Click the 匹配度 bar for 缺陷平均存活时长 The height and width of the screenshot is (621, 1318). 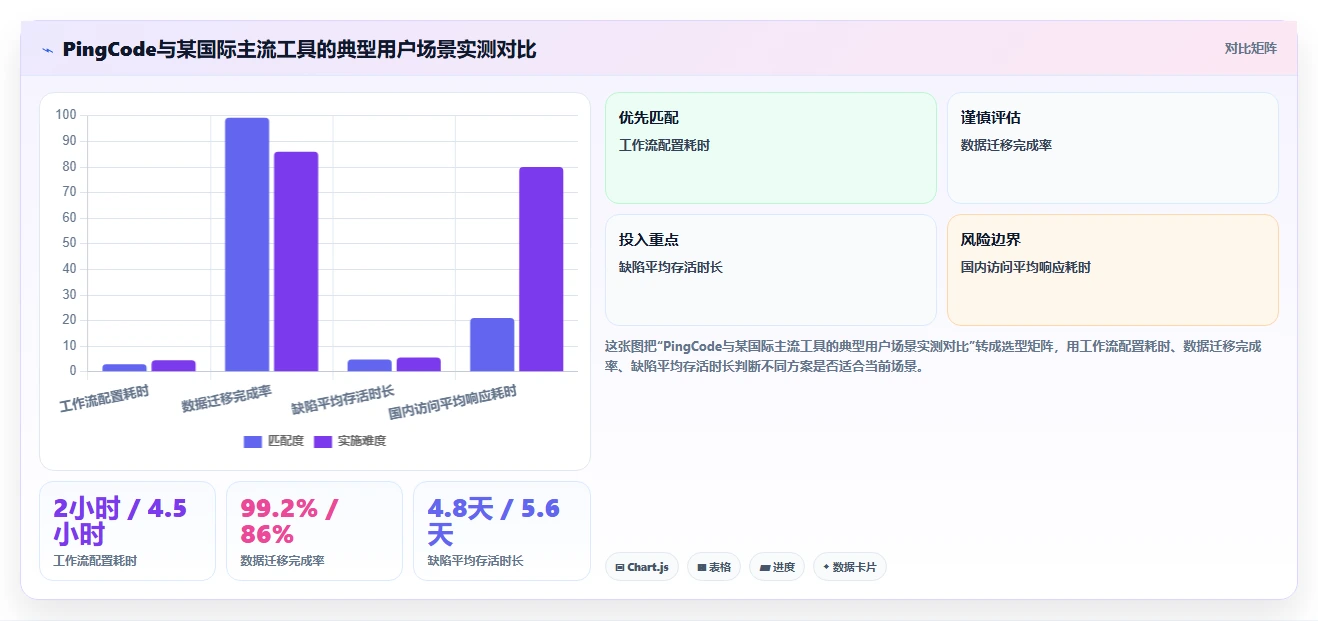pyautogui.click(x=370, y=365)
